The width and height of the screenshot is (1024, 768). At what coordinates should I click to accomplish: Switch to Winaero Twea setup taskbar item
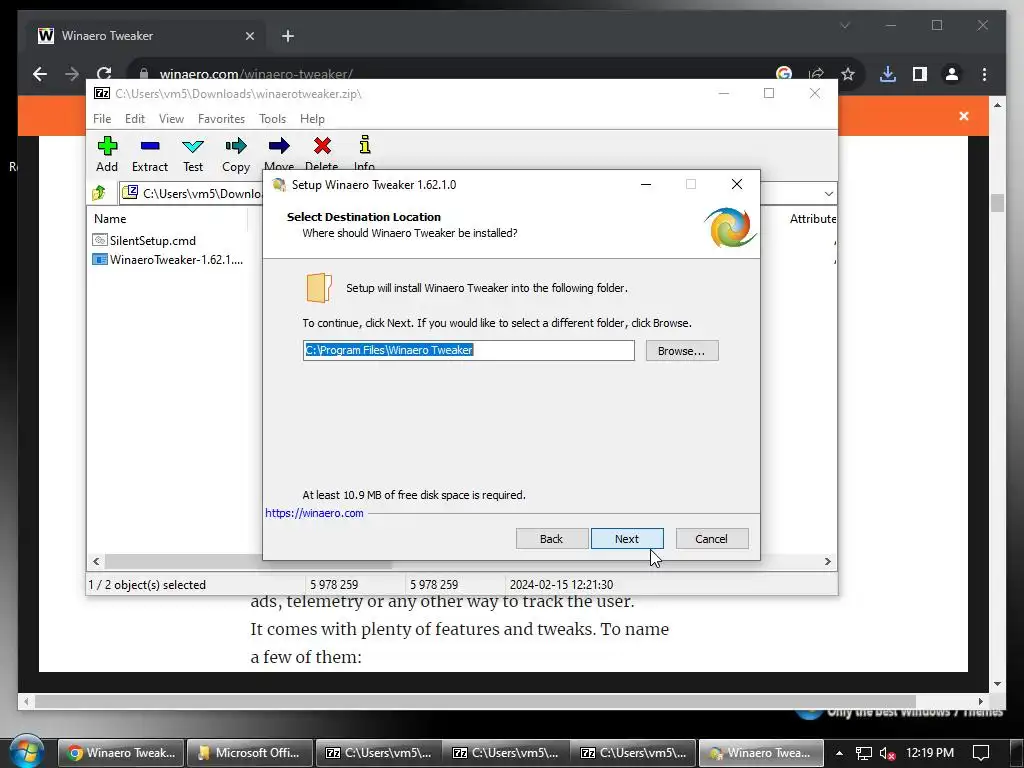(x=761, y=752)
